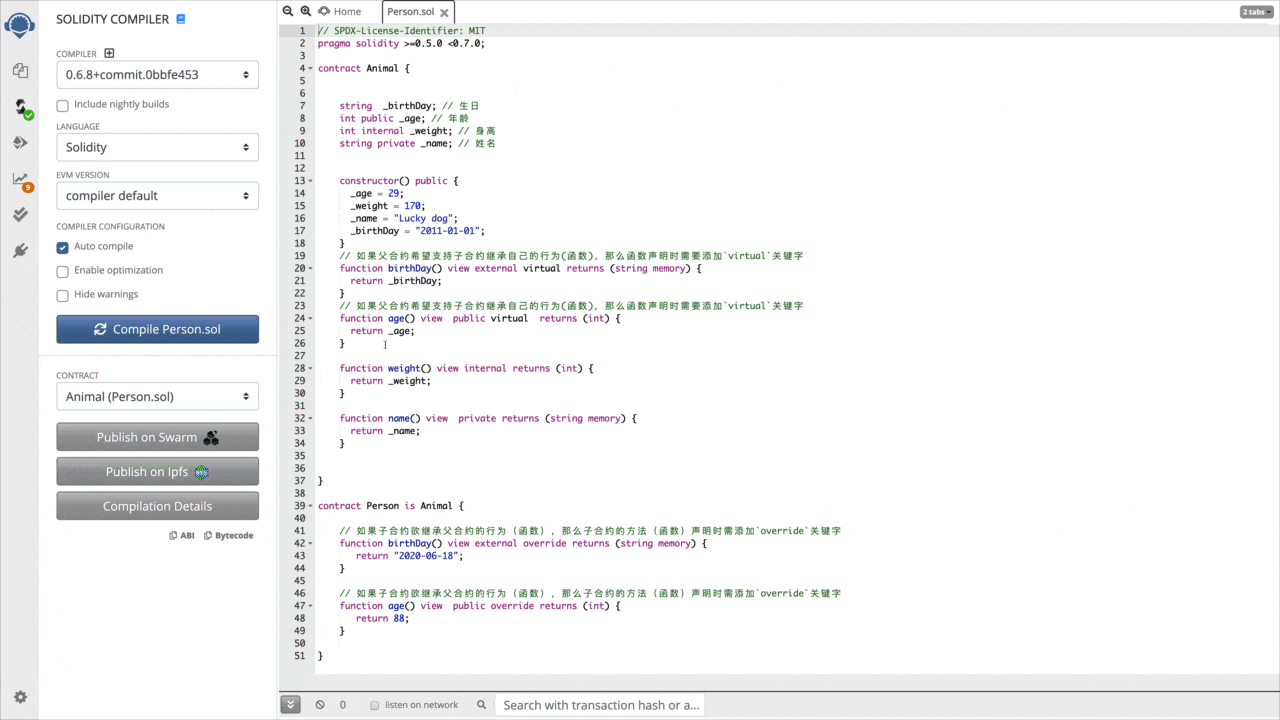Screen dimensions: 1280x720
Task: Open Compilation Details
Action: point(158,506)
